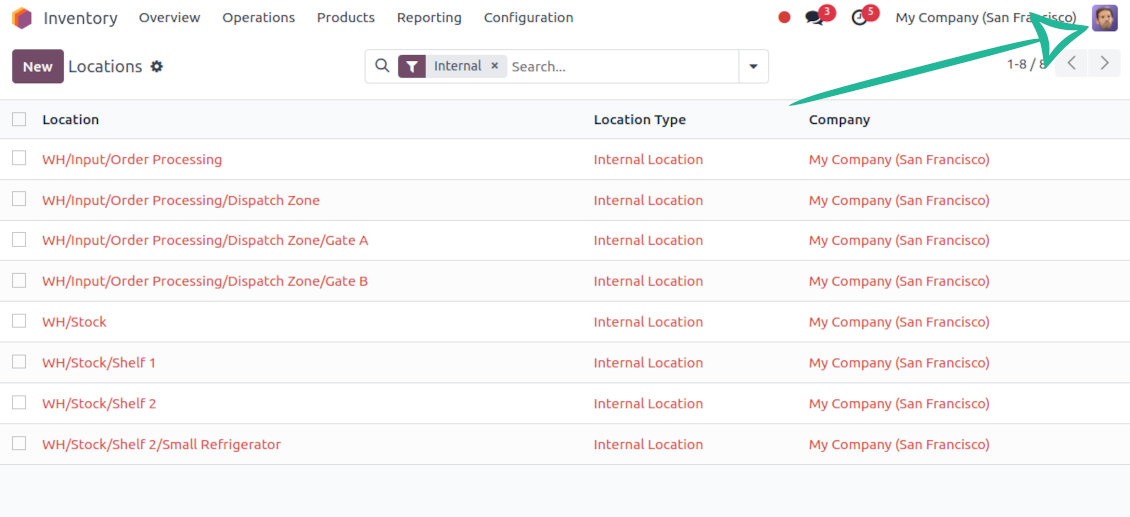Screen dimensions: 1130x517
Task: Click into the Search input field
Action: 620,67
